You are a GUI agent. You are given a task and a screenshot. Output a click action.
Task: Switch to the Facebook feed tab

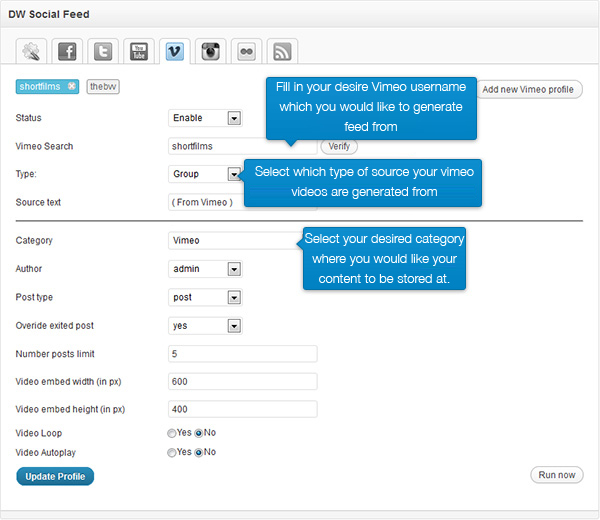(x=67, y=51)
